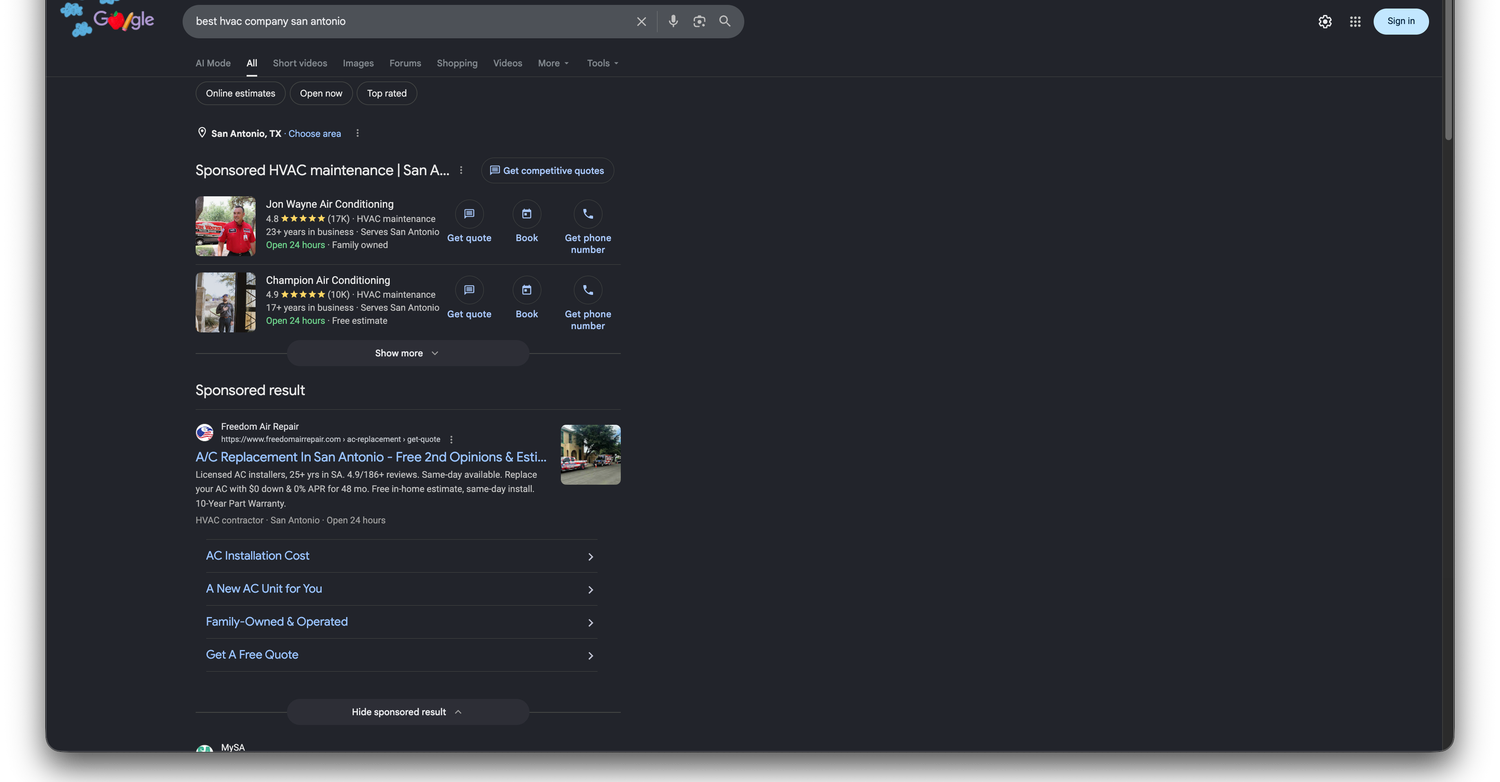
Task: Switch to Shopping tab
Action: tap(457, 63)
